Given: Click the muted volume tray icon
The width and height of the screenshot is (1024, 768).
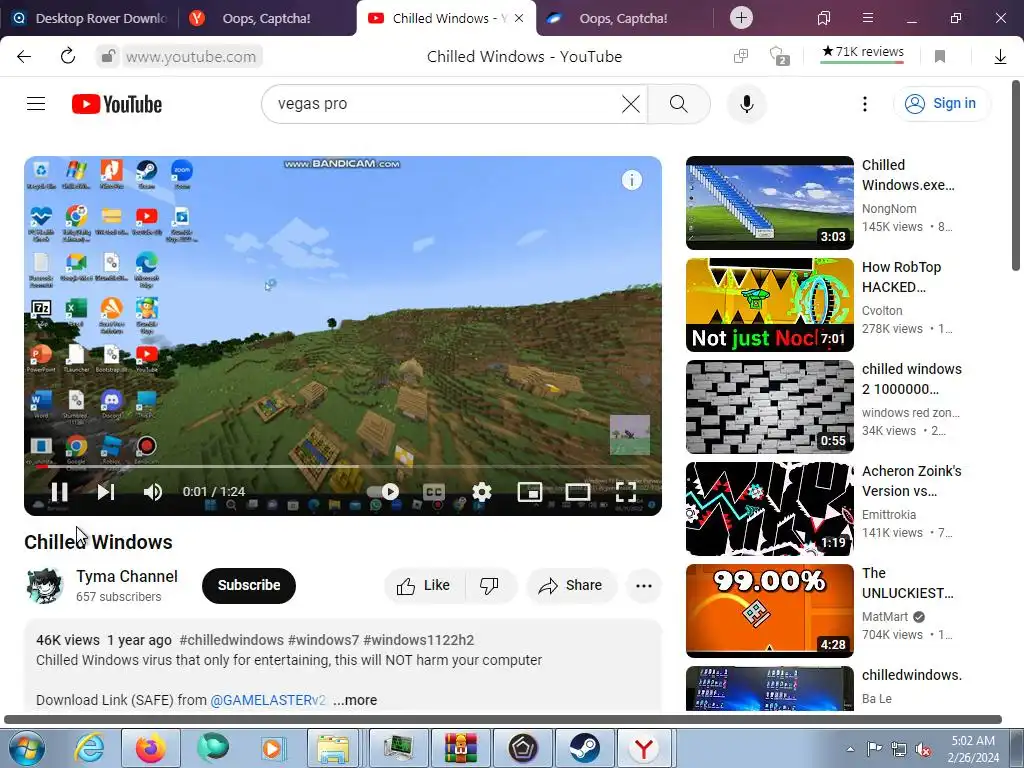Looking at the screenshot, I should [923, 749].
